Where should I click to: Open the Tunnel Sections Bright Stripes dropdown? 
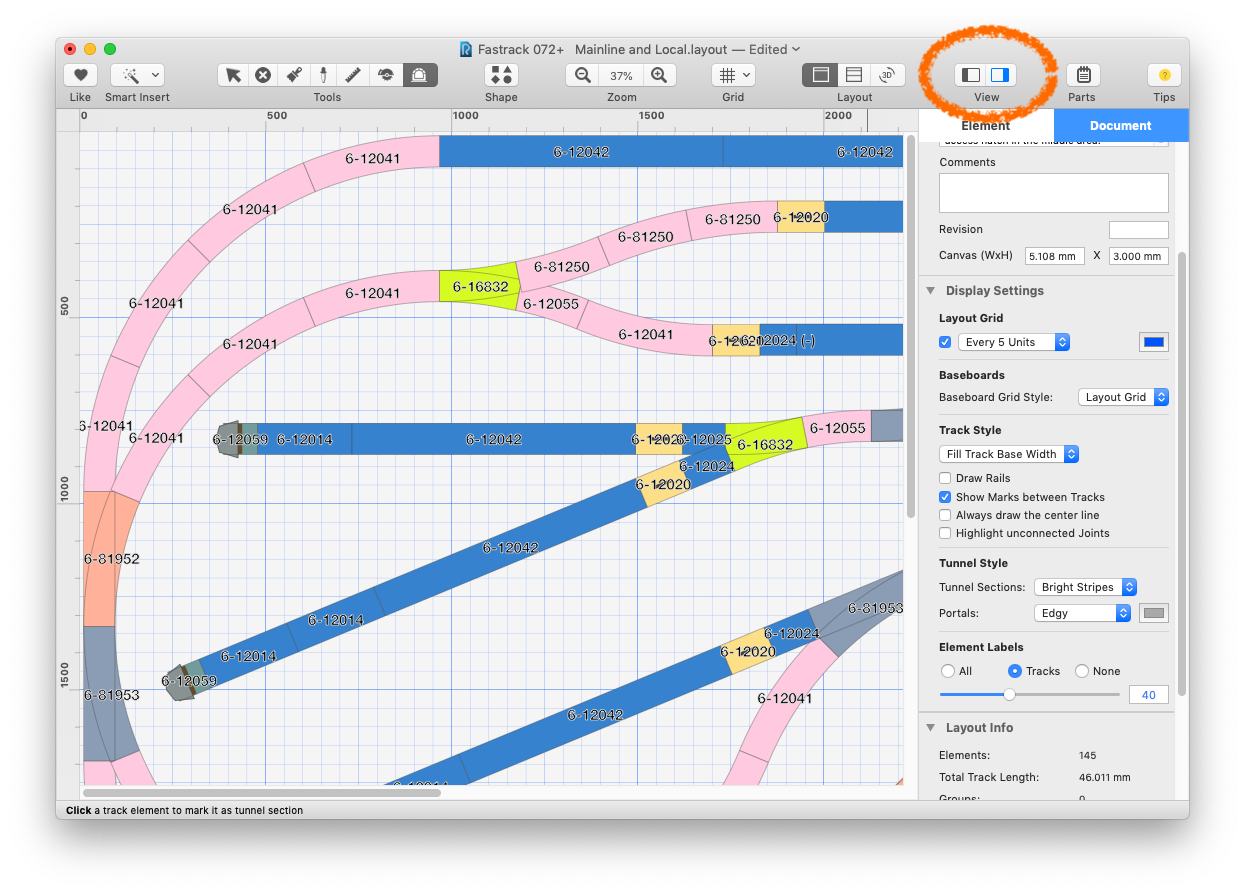click(x=1085, y=587)
